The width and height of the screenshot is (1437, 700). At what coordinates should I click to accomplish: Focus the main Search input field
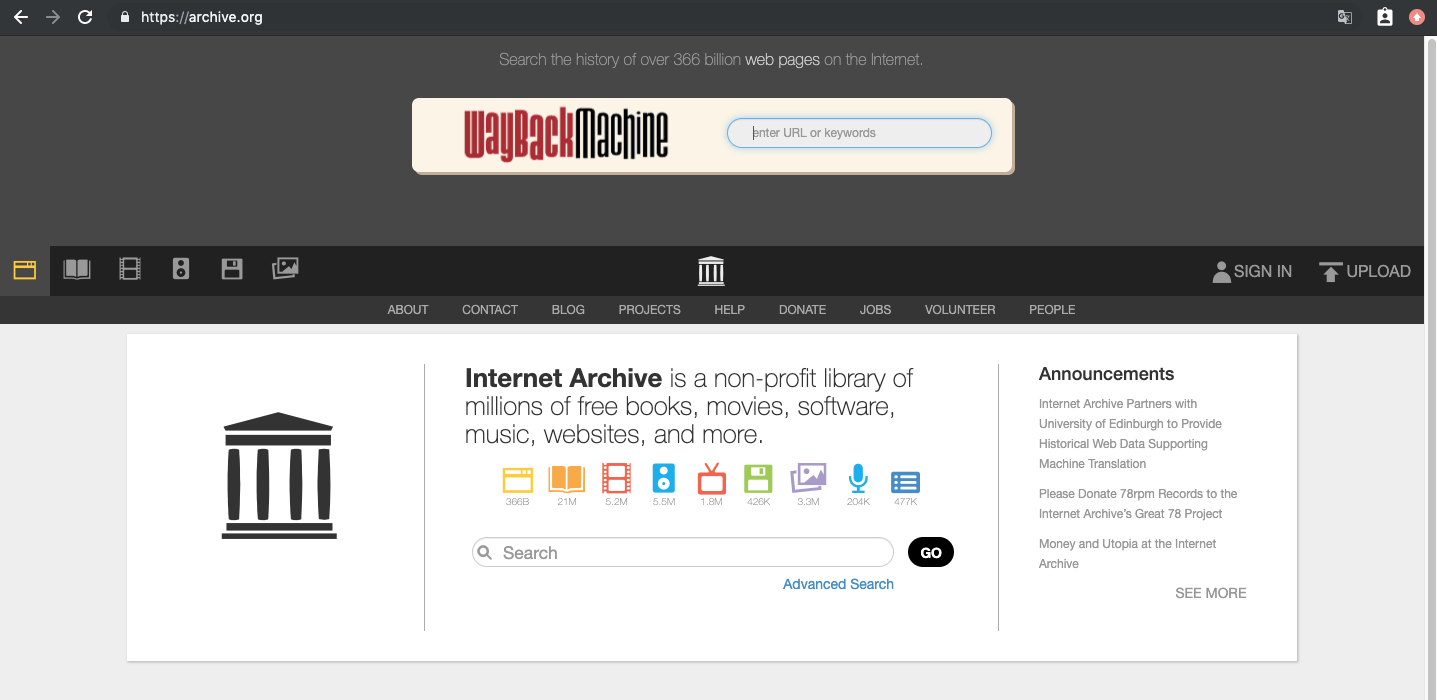(683, 553)
